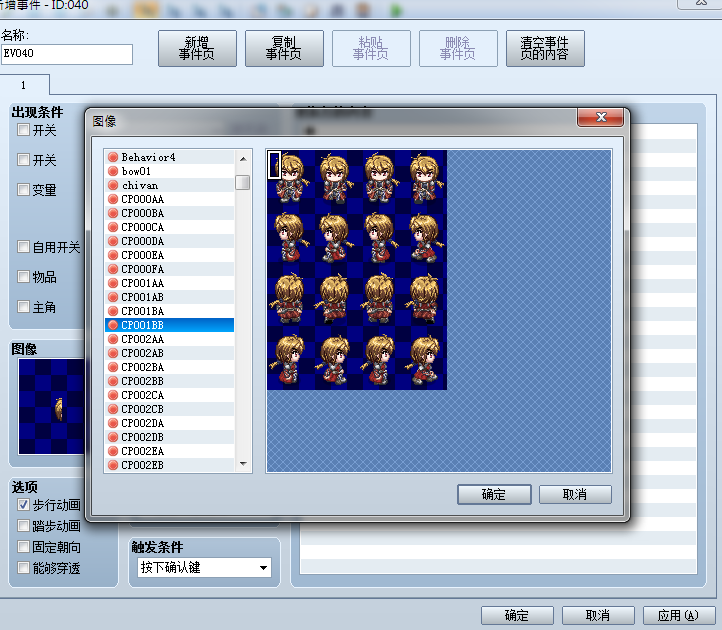Click the 应用 (A) apply button
Image resolution: width=722 pixels, height=630 pixels.
tap(679, 615)
